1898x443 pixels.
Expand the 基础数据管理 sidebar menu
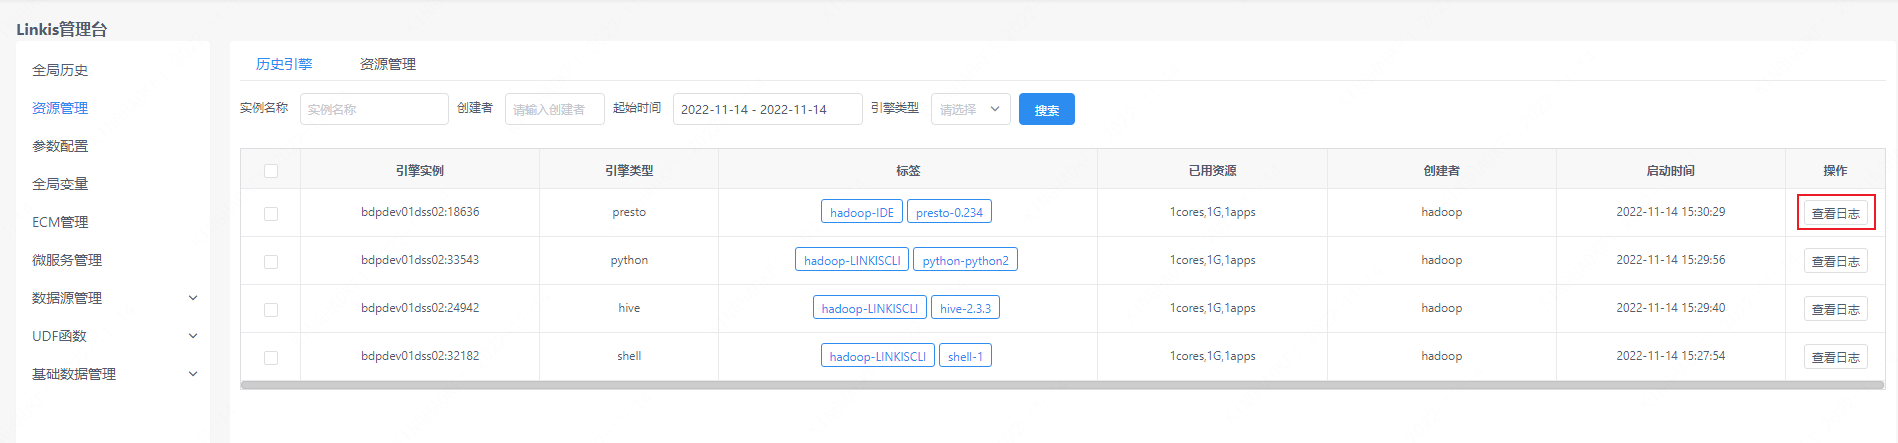(114, 374)
